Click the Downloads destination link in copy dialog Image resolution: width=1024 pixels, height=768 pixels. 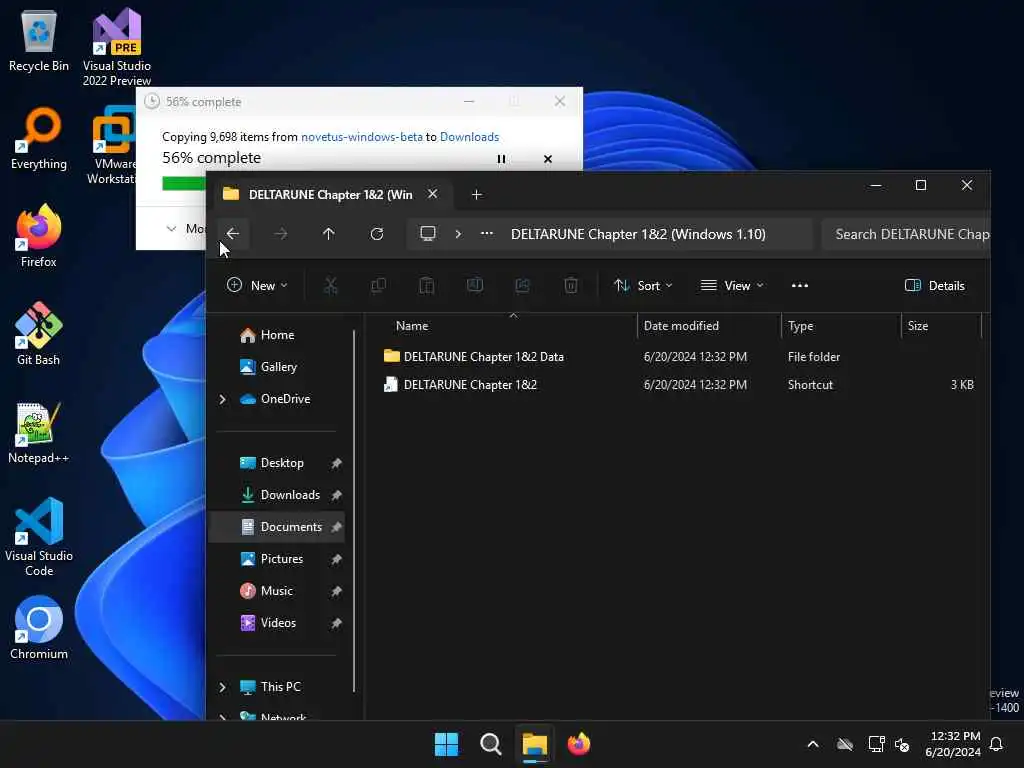(x=470, y=137)
